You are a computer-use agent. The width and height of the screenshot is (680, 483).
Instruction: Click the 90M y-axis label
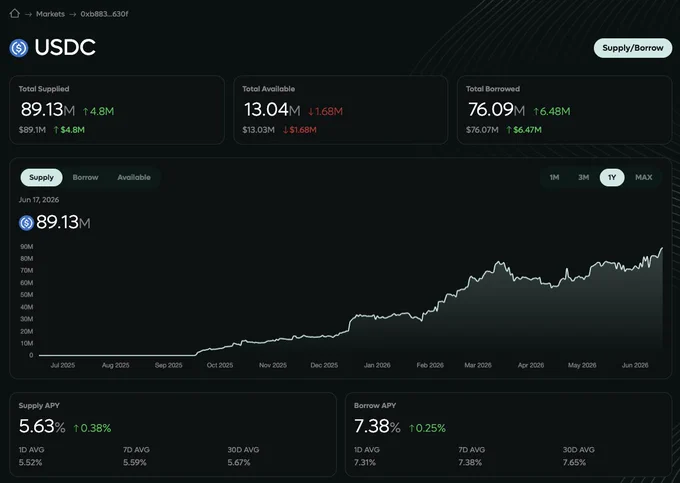tap(27, 247)
